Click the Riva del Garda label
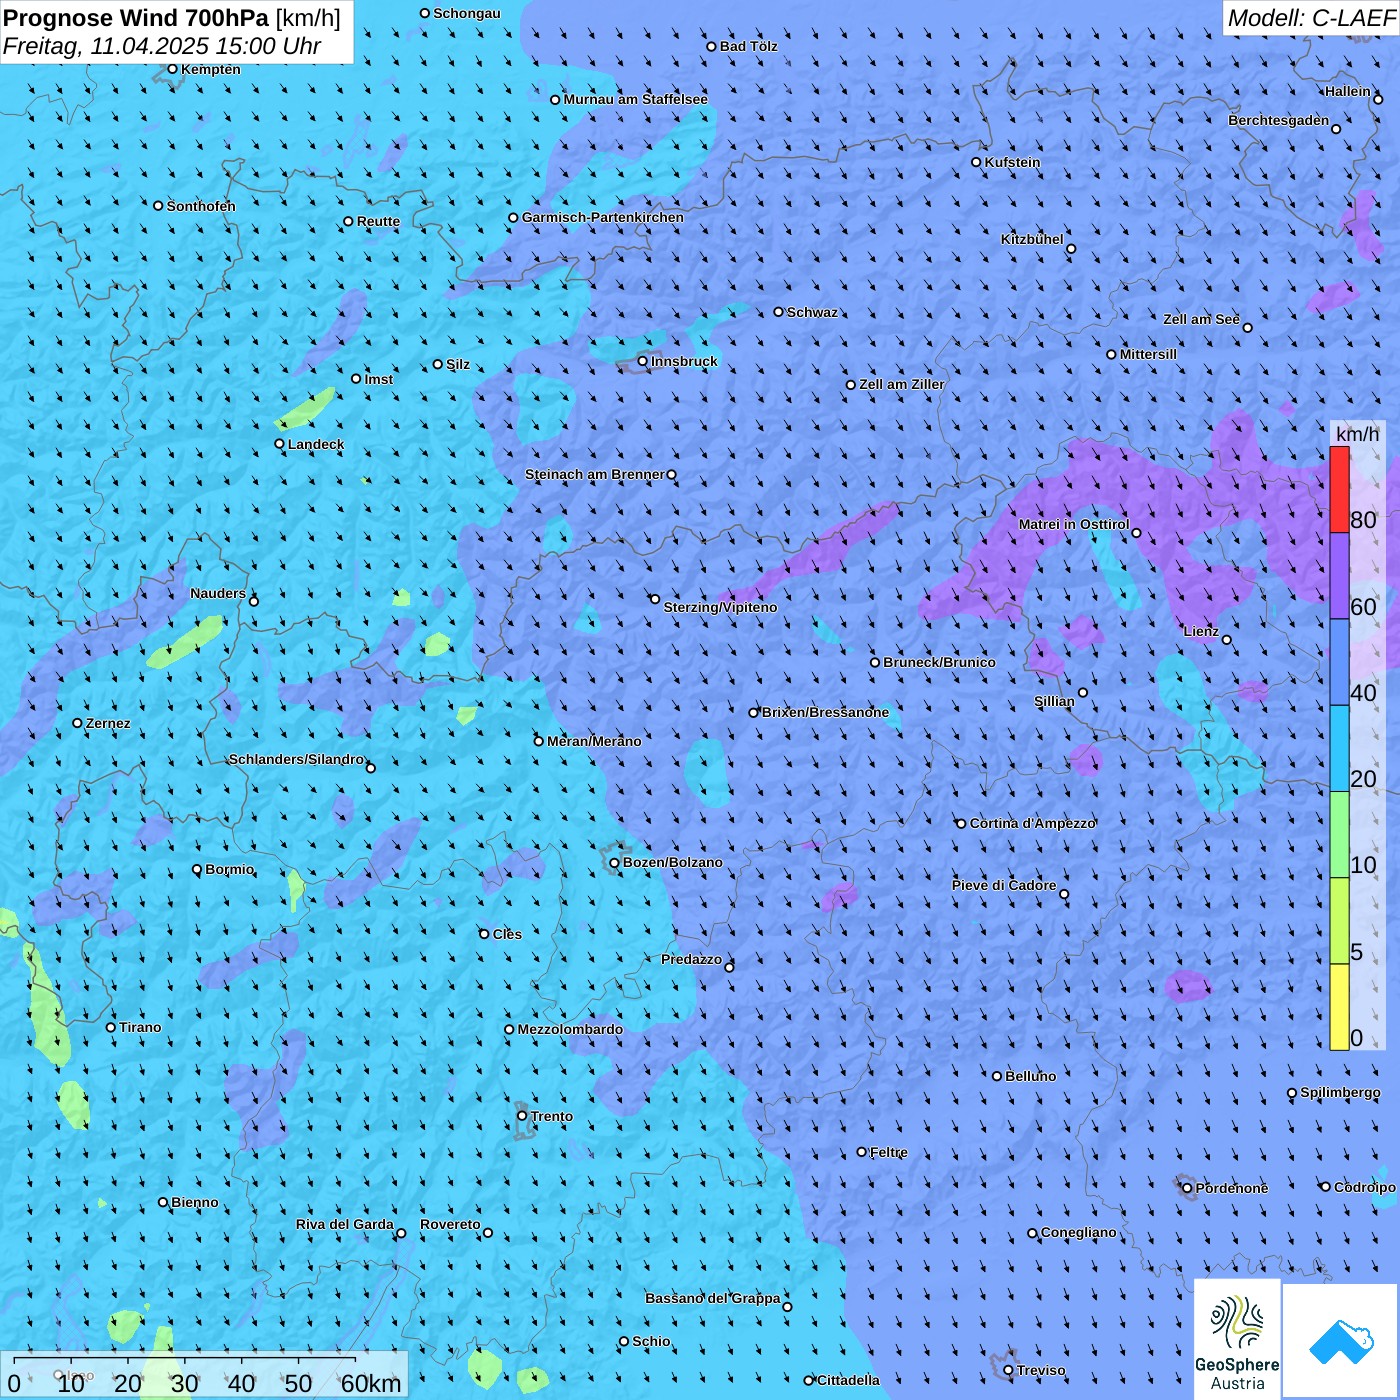 (x=344, y=1224)
